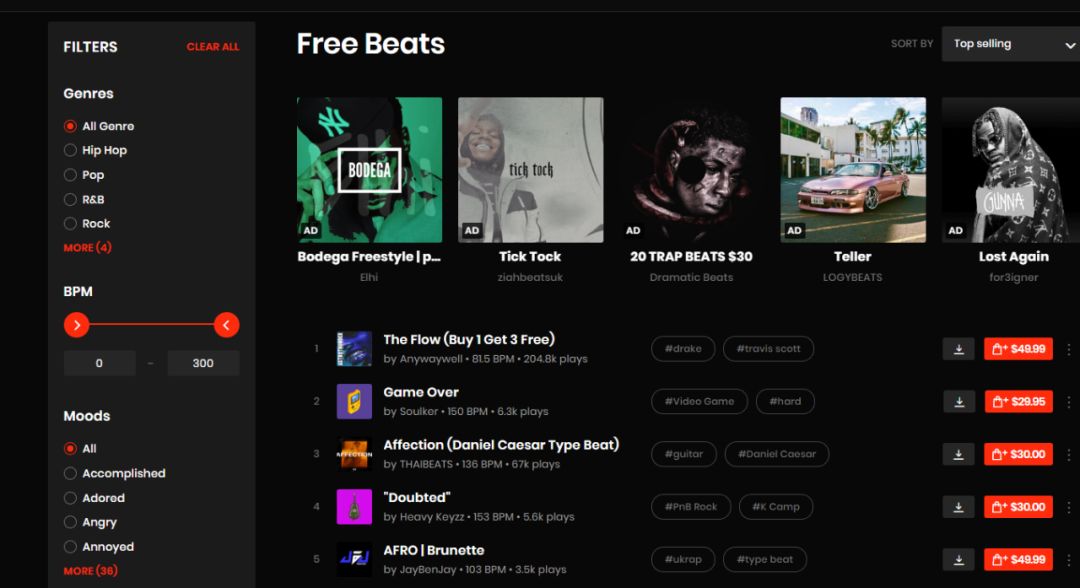Download AFRO | Brunette beat
The image size is (1080, 588).
[959, 560]
